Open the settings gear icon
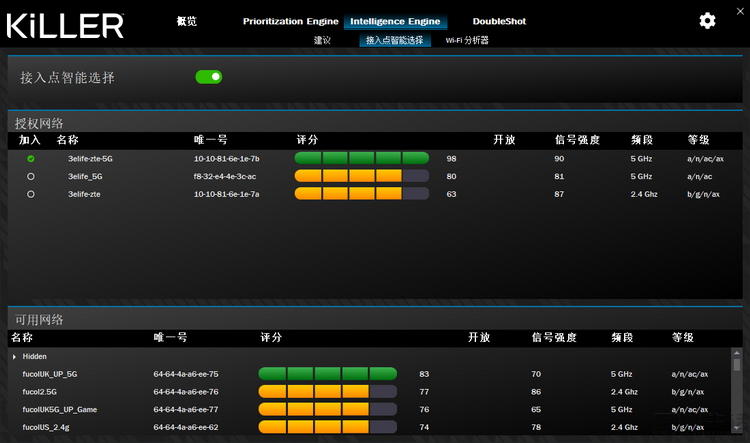This screenshot has width=750, height=443. [x=707, y=21]
